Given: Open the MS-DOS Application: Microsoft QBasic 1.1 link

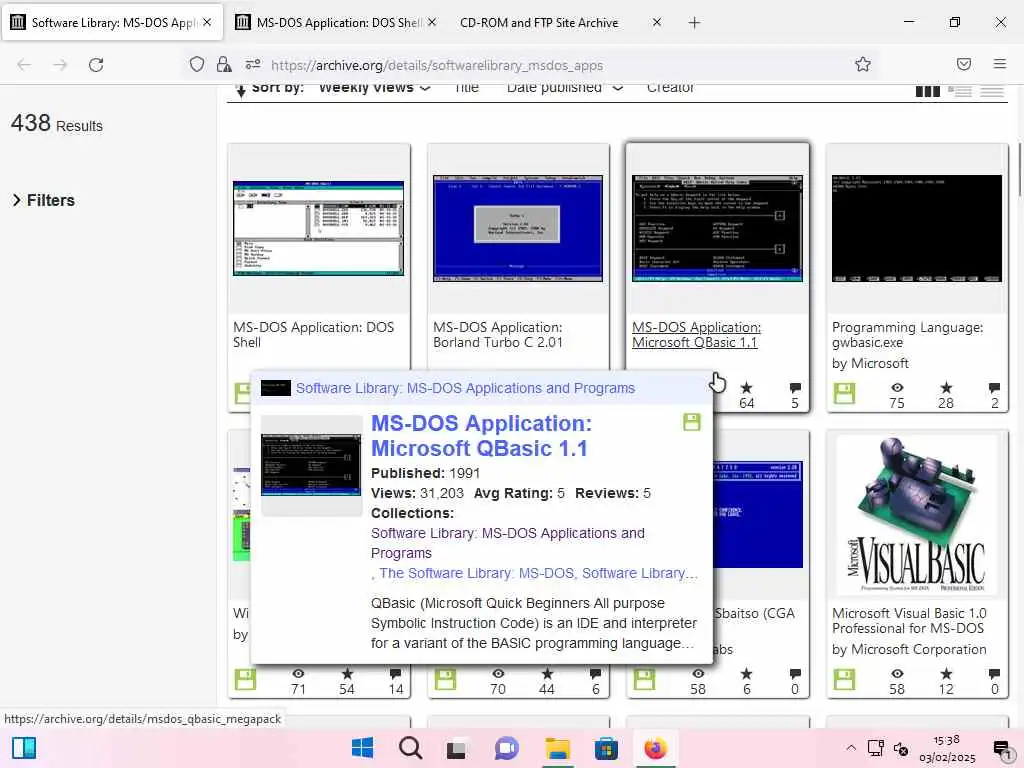Looking at the screenshot, I should 696,335.
